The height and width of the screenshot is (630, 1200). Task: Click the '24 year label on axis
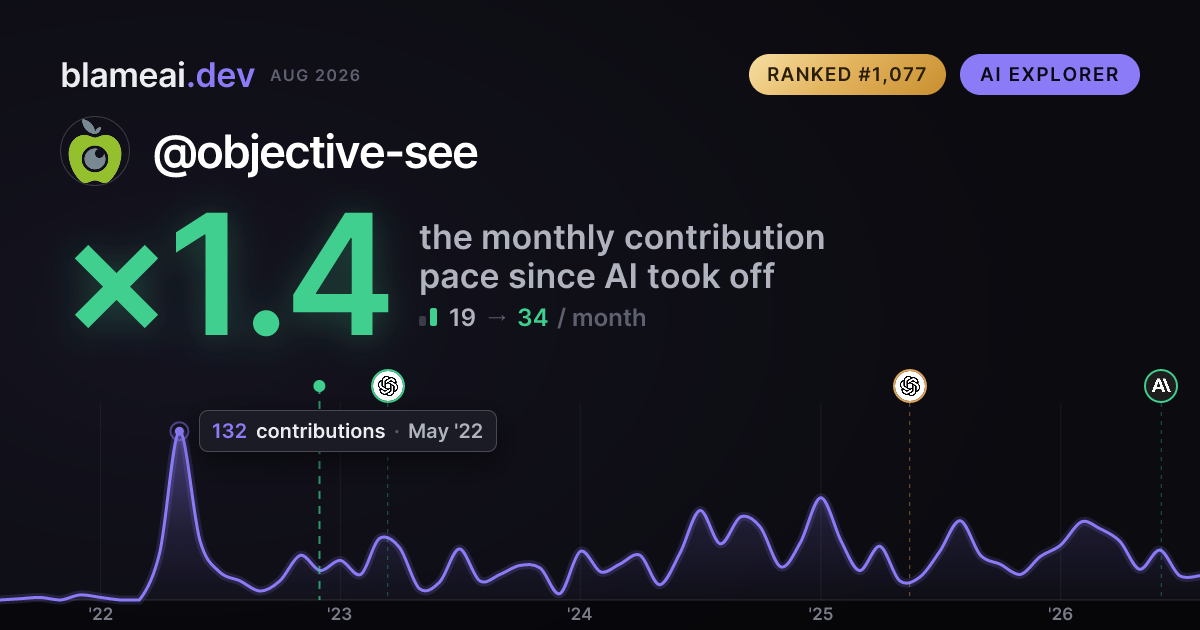tap(580, 614)
